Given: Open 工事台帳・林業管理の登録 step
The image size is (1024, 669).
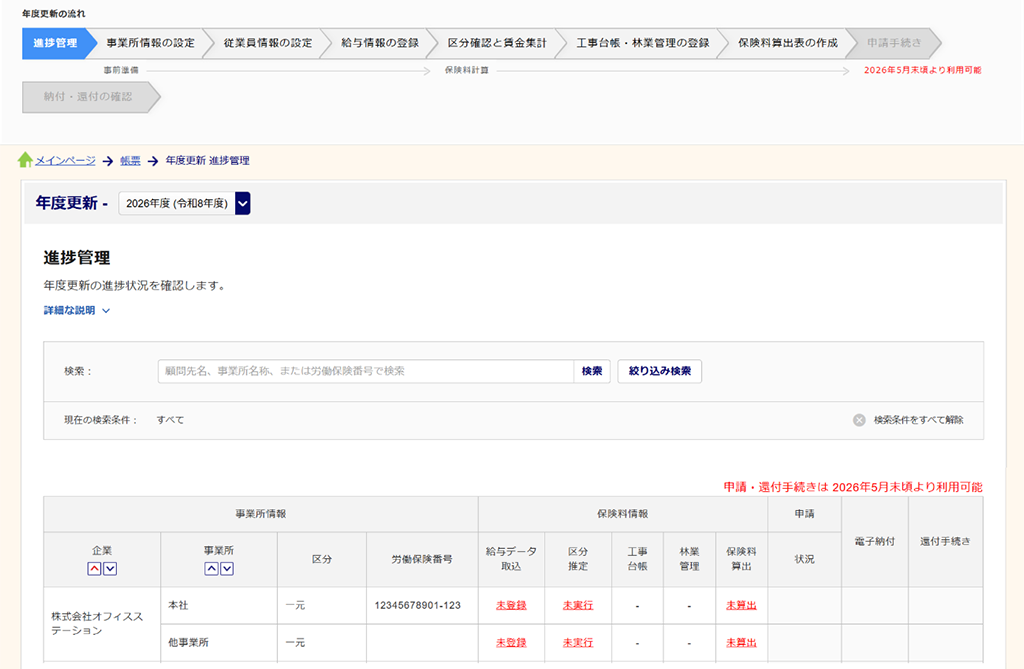Looking at the screenshot, I should pyautogui.click(x=642, y=43).
